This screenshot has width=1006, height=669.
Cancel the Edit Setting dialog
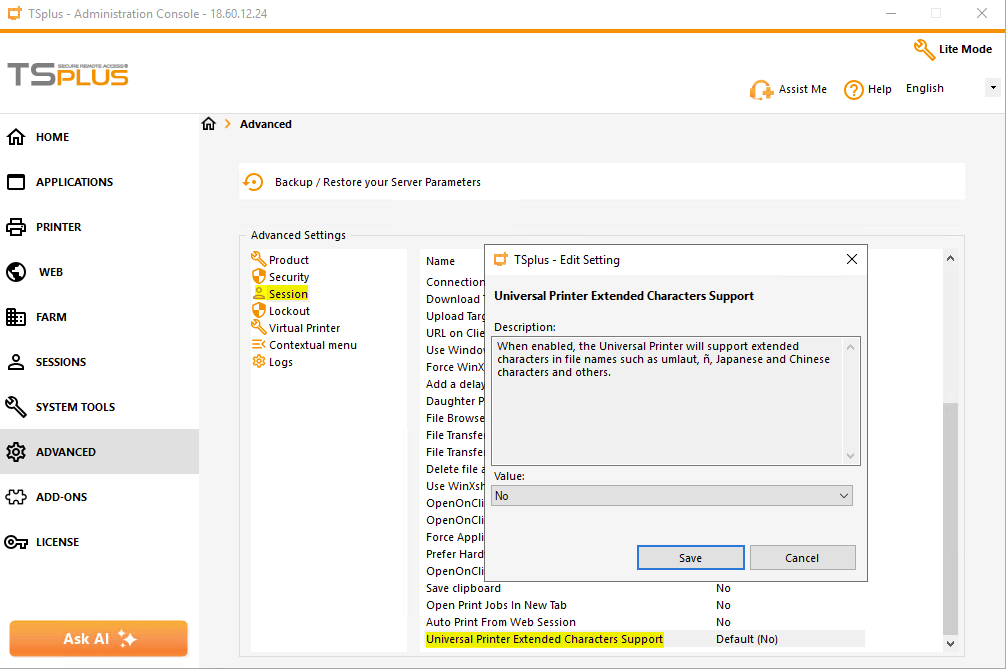pos(802,557)
